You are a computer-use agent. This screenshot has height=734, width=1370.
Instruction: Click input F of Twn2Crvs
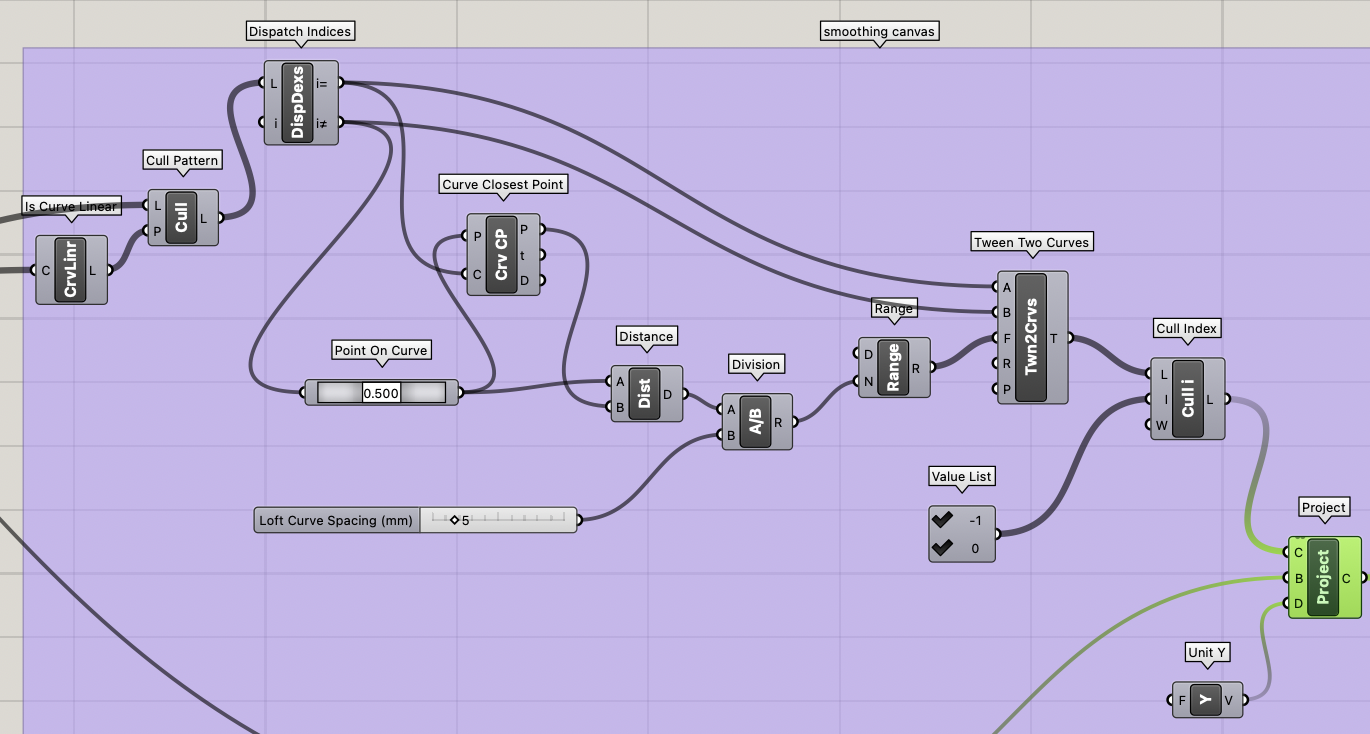click(x=1006, y=338)
